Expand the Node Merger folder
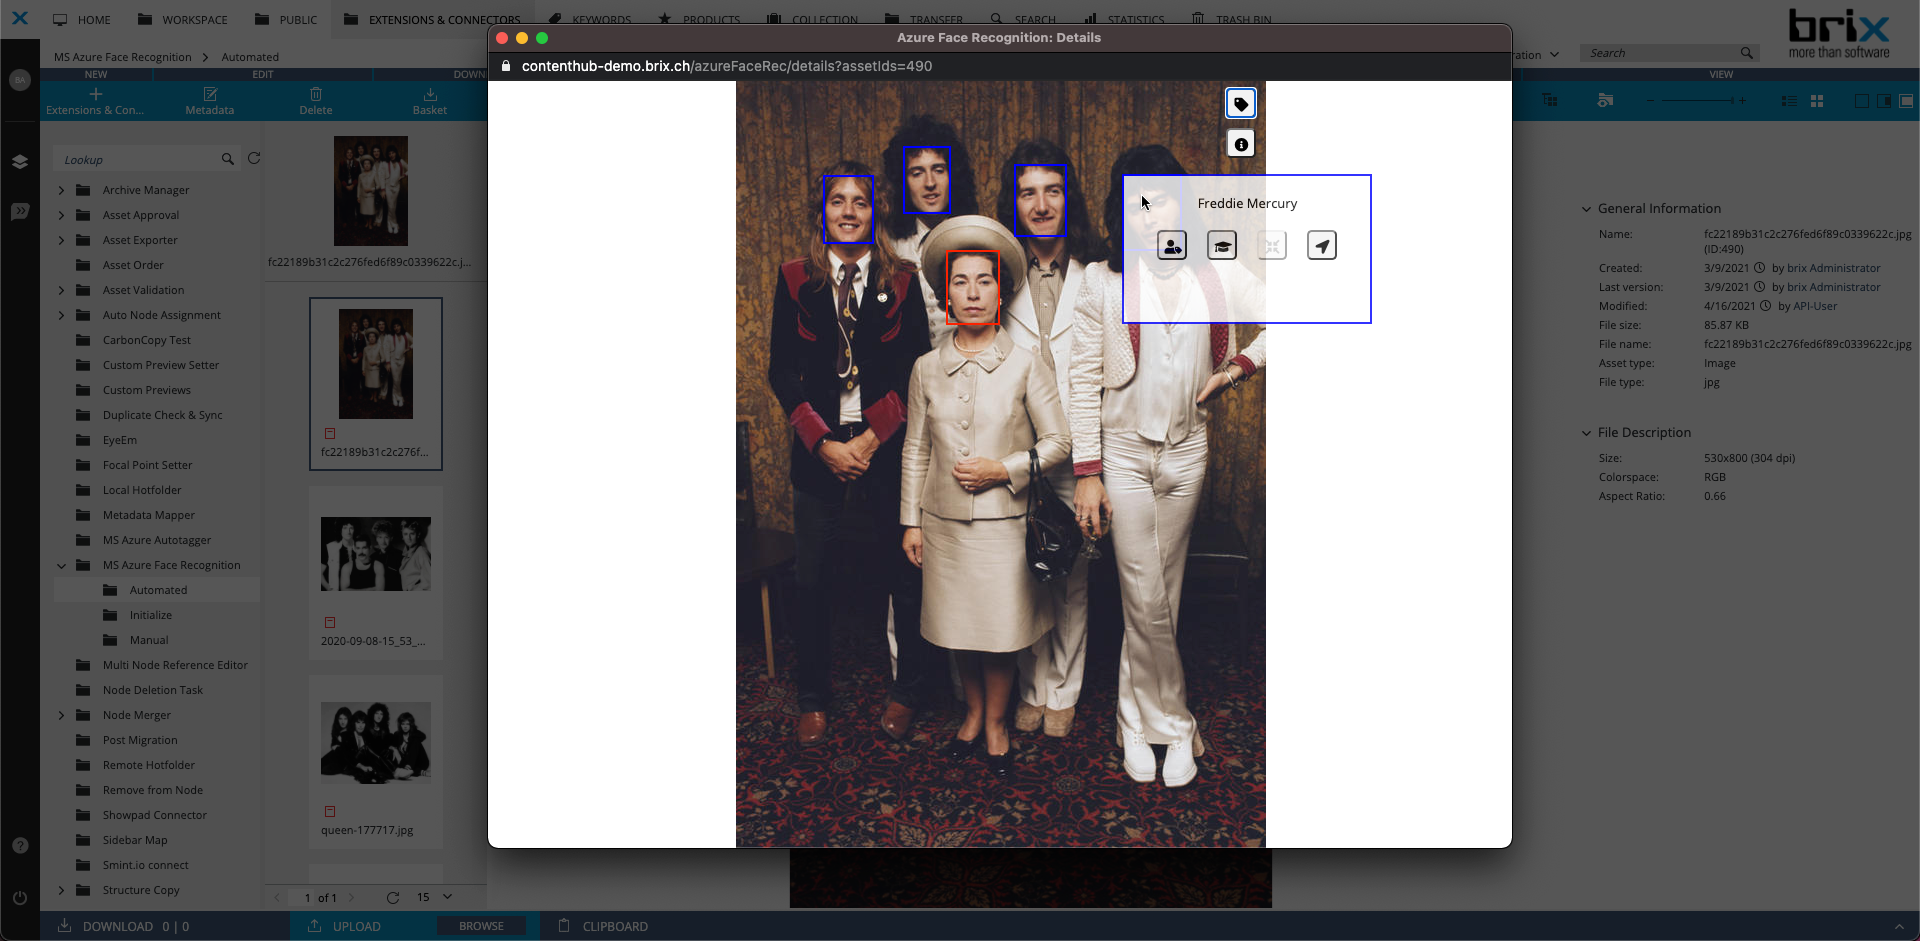The width and height of the screenshot is (1920, 941). [x=62, y=715]
